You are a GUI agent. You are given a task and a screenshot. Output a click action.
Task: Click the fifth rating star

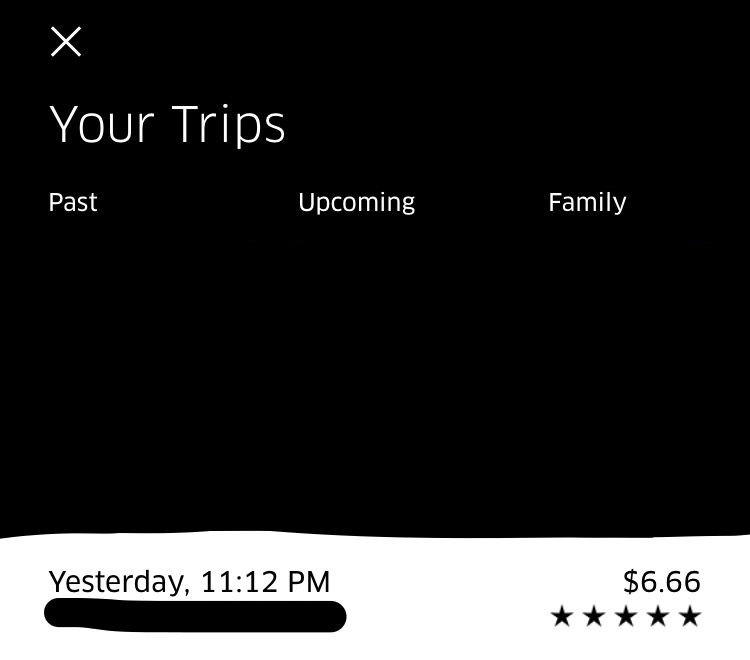click(690, 616)
